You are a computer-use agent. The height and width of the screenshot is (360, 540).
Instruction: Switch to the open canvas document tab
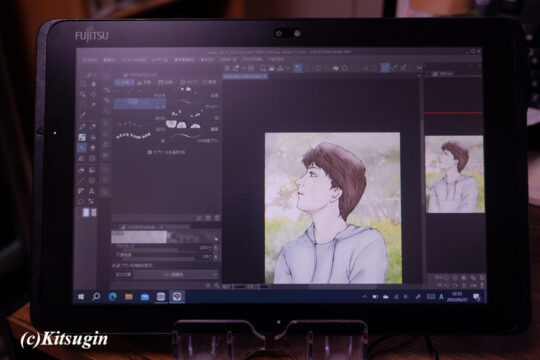click(x=245, y=76)
